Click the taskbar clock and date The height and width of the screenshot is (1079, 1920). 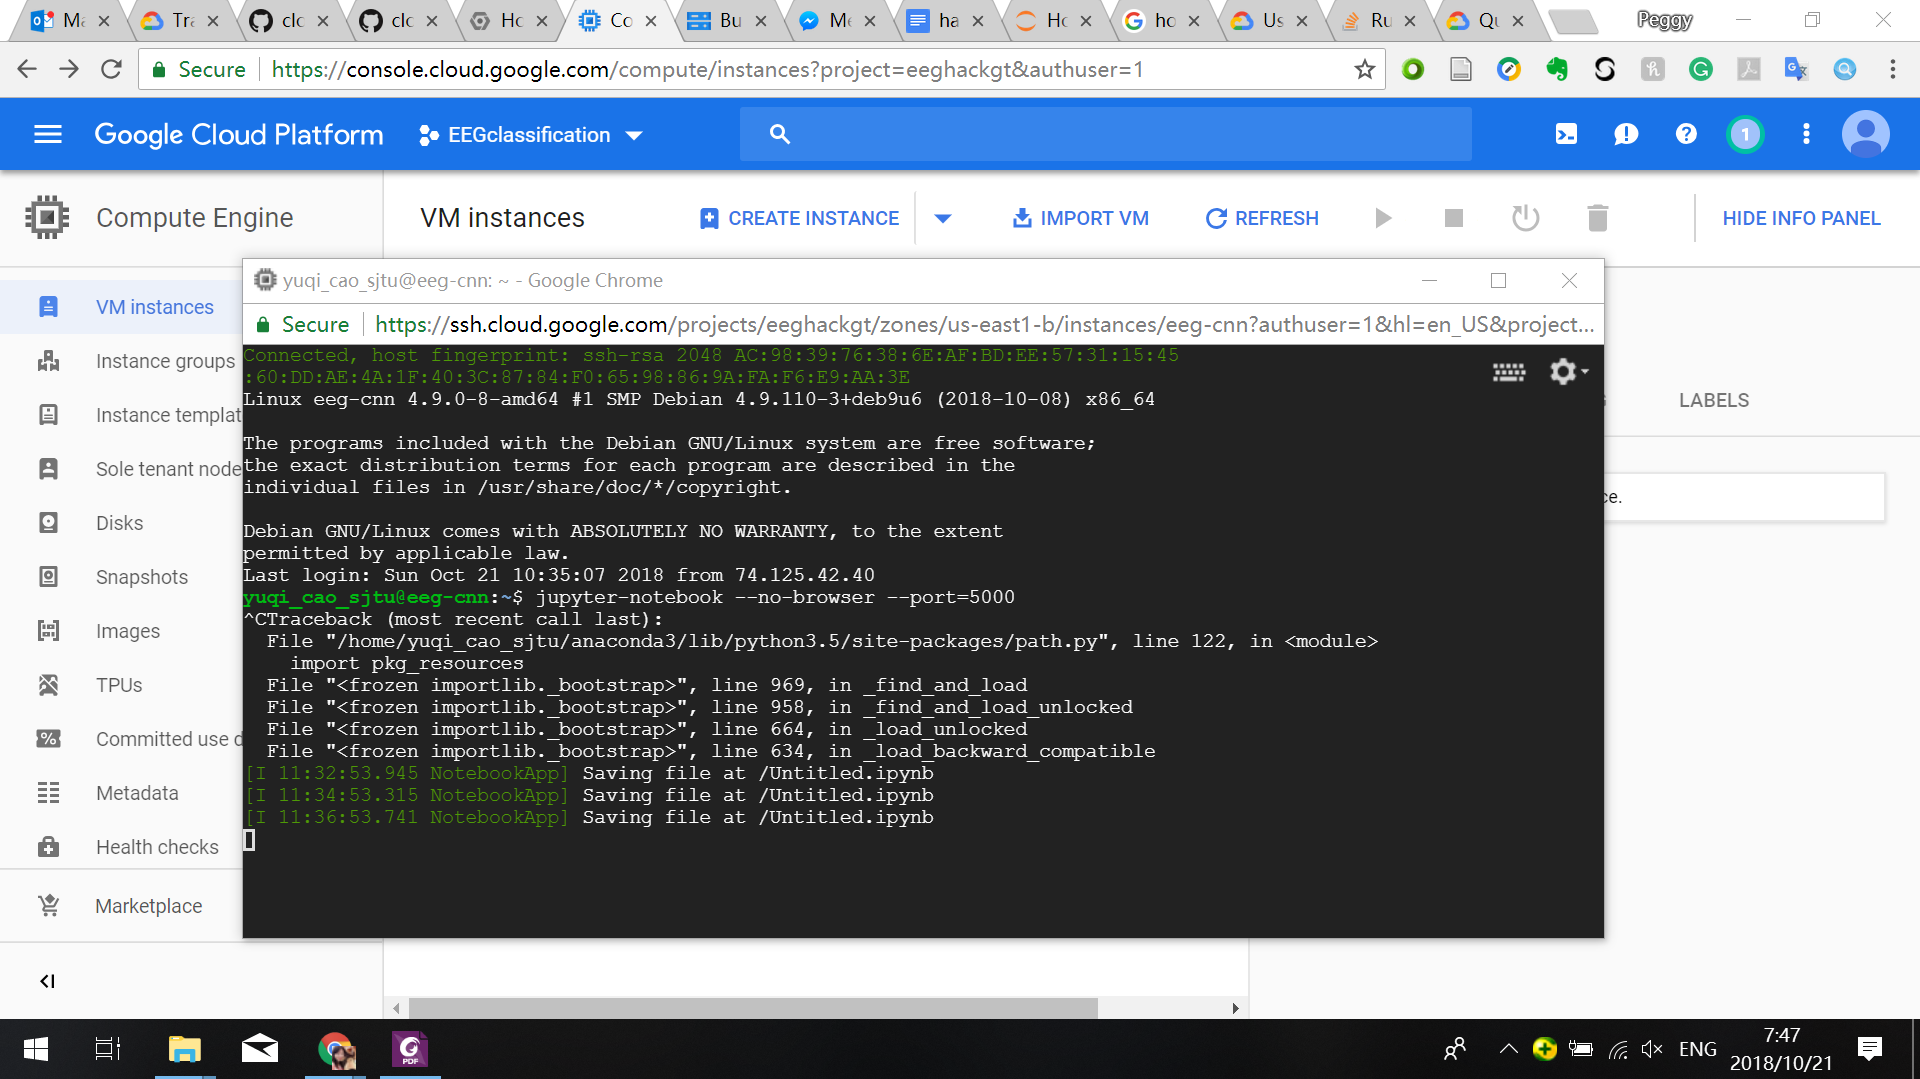tap(1781, 1049)
